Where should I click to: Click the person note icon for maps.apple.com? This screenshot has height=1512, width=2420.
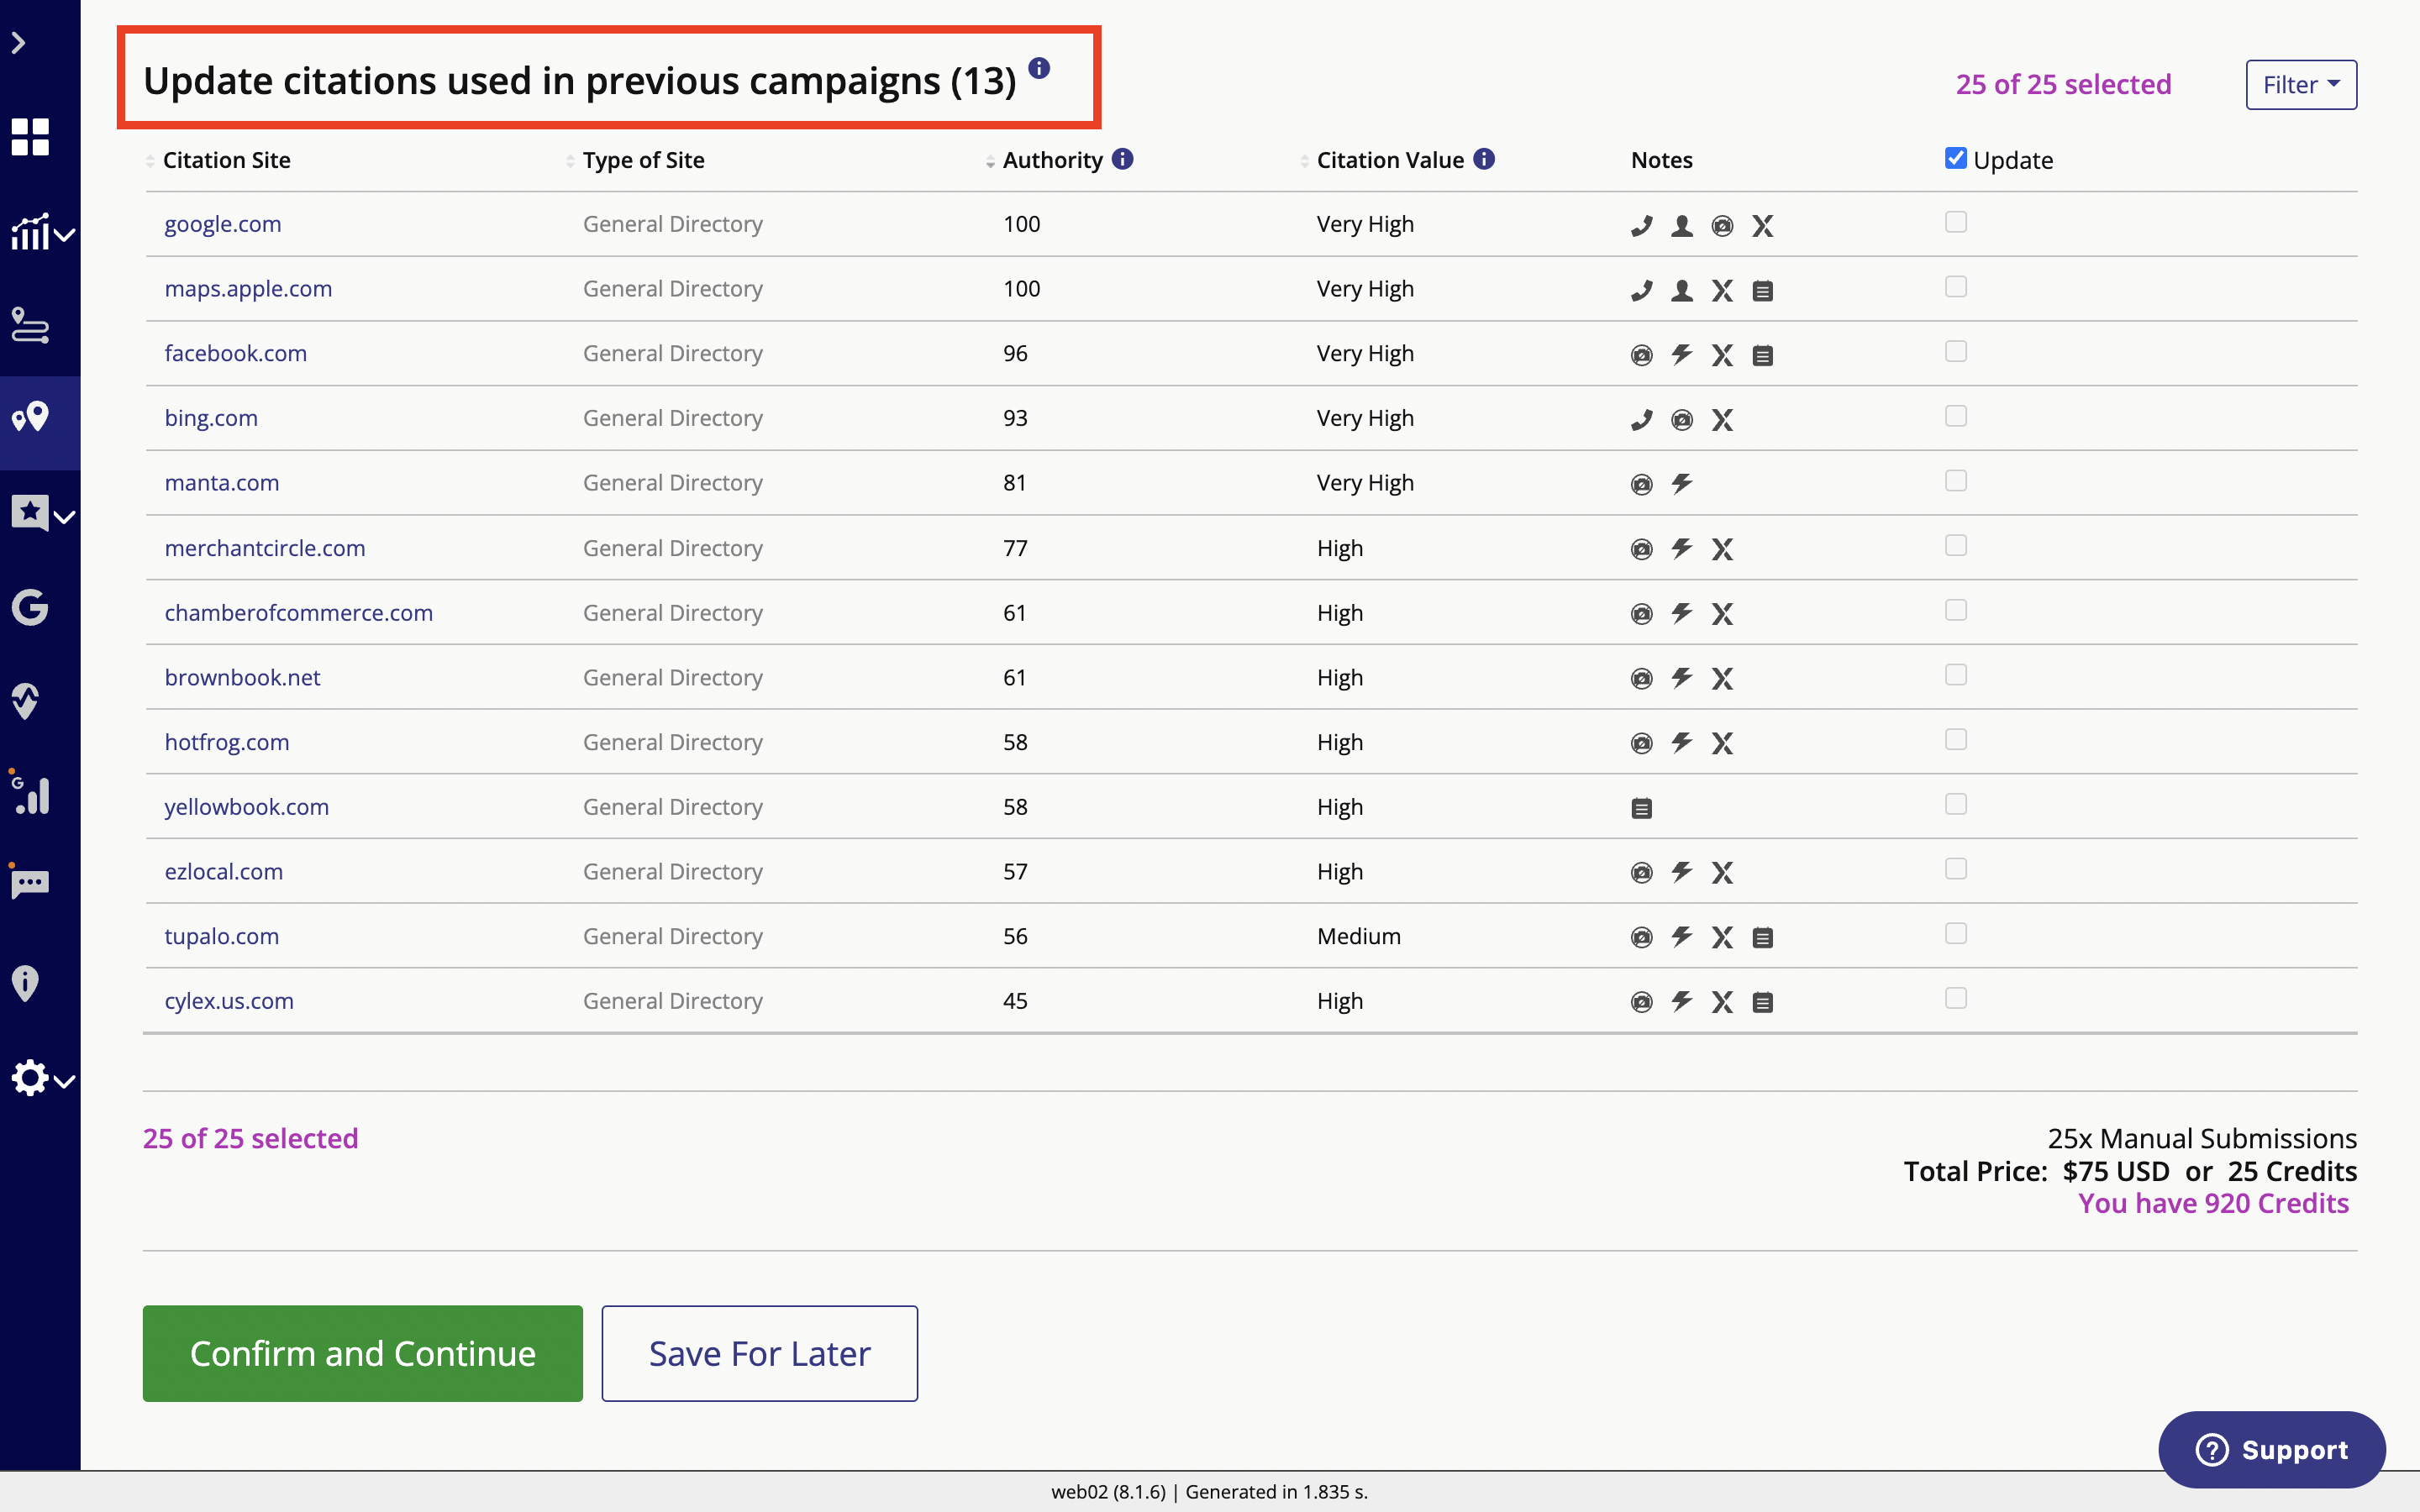coord(1682,291)
